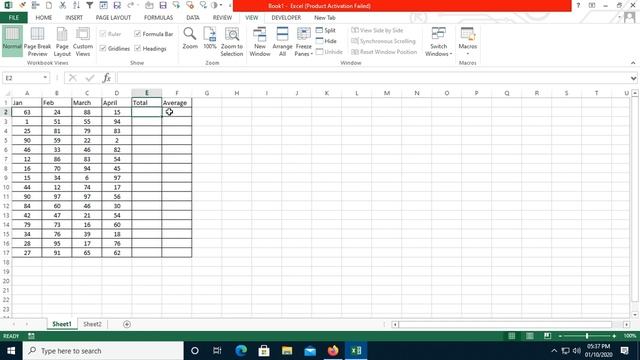Image resolution: width=640 pixels, height=360 pixels.
Task: Open File Explorer from taskbar
Action: tap(287, 351)
